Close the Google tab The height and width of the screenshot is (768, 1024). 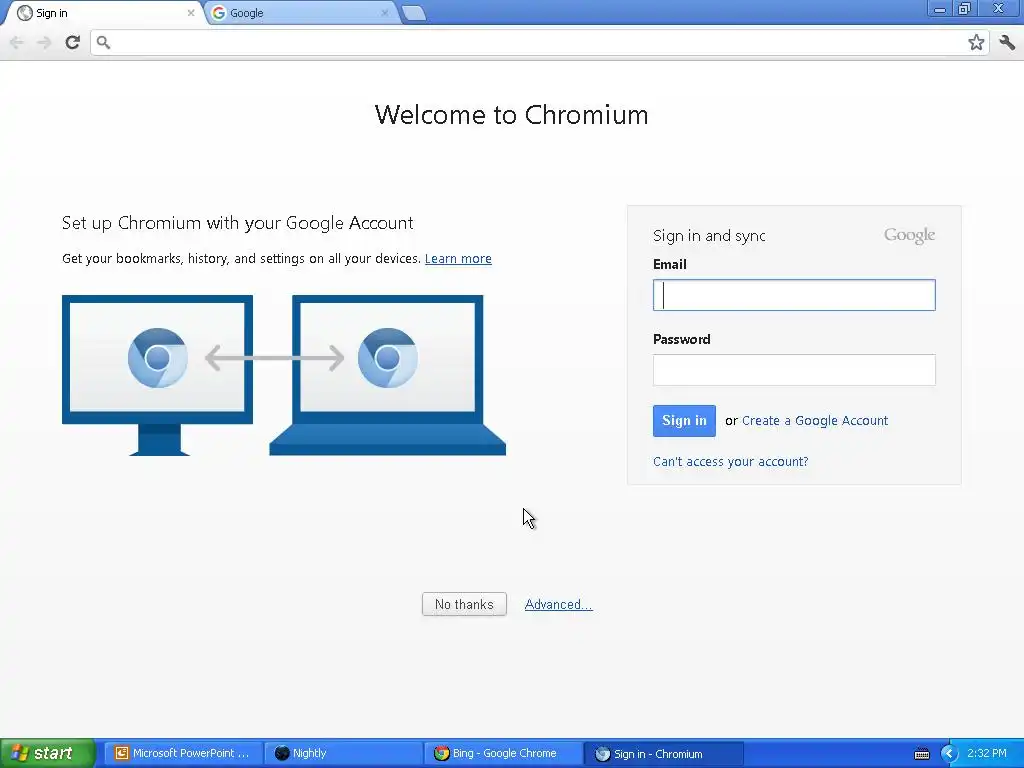[x=385, y=13]
